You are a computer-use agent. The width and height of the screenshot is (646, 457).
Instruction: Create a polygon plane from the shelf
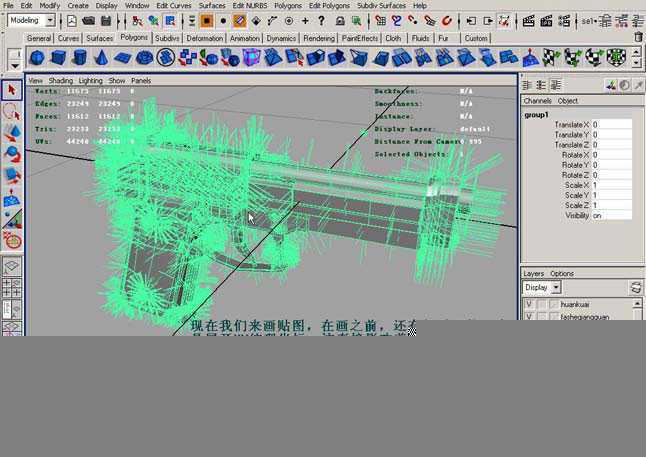point(122,57)
